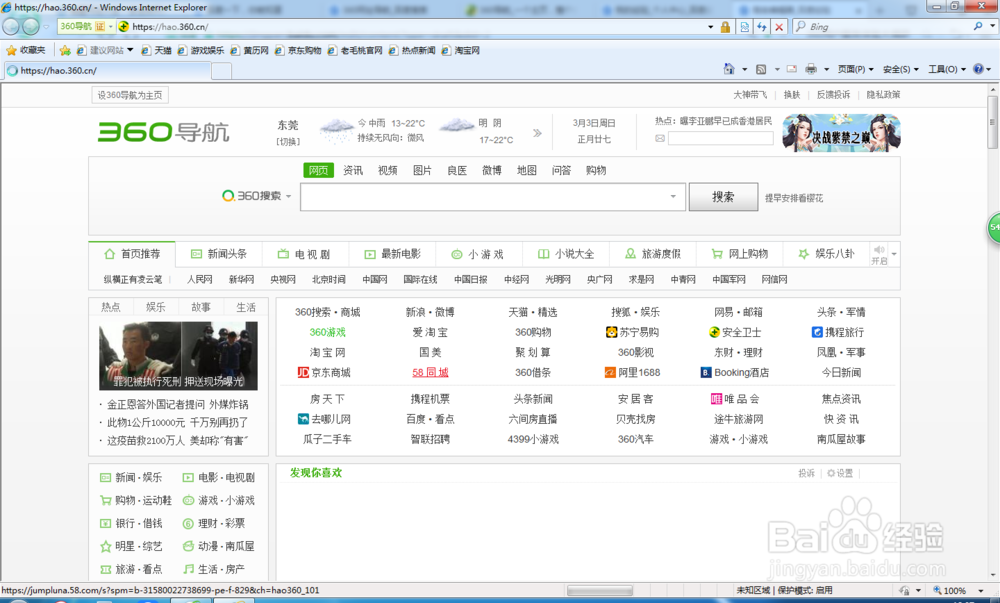
Task: Select the 购物·运动鞋 shopping cart icon
Action: tap(105, 500)
